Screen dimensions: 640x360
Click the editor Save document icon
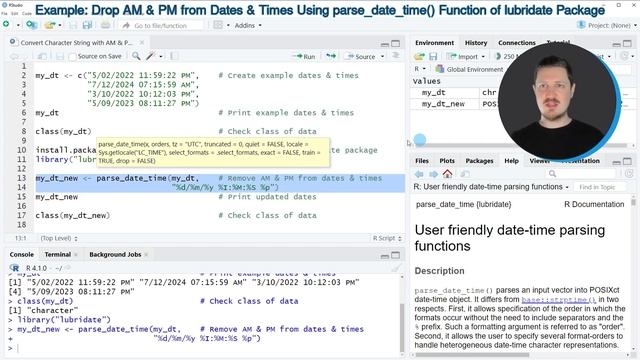(x=60, y=56)
